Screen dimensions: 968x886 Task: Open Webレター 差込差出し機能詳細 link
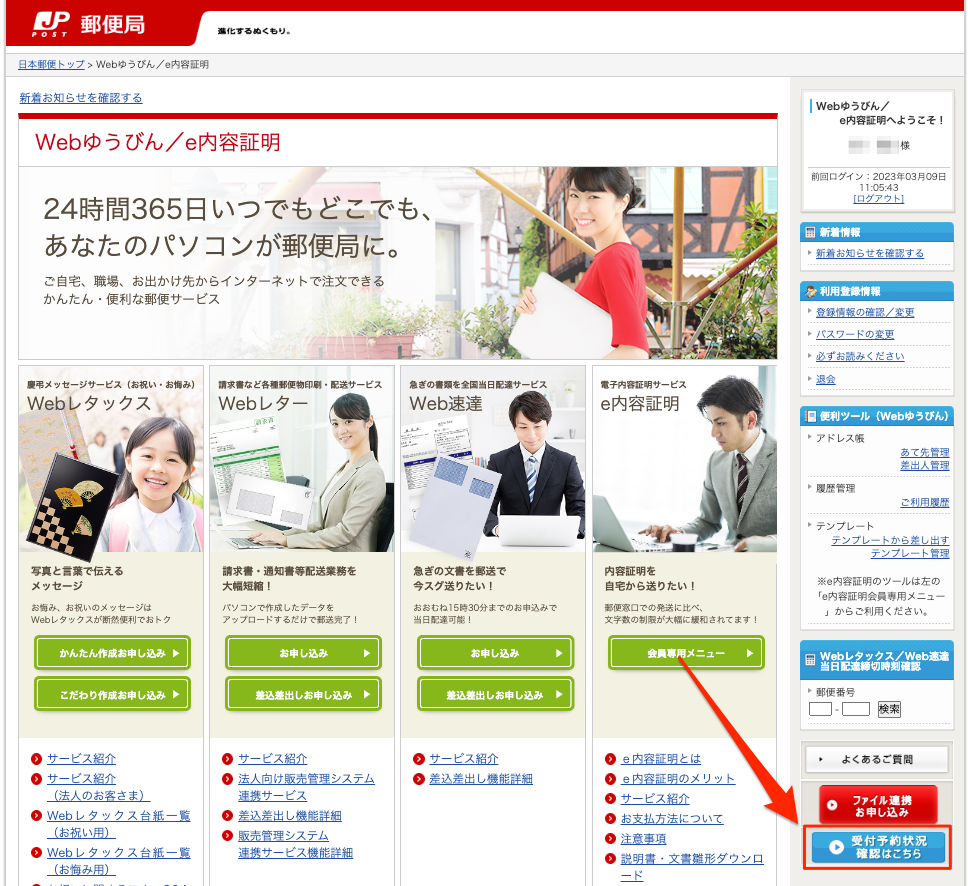[x=290, y=816]
